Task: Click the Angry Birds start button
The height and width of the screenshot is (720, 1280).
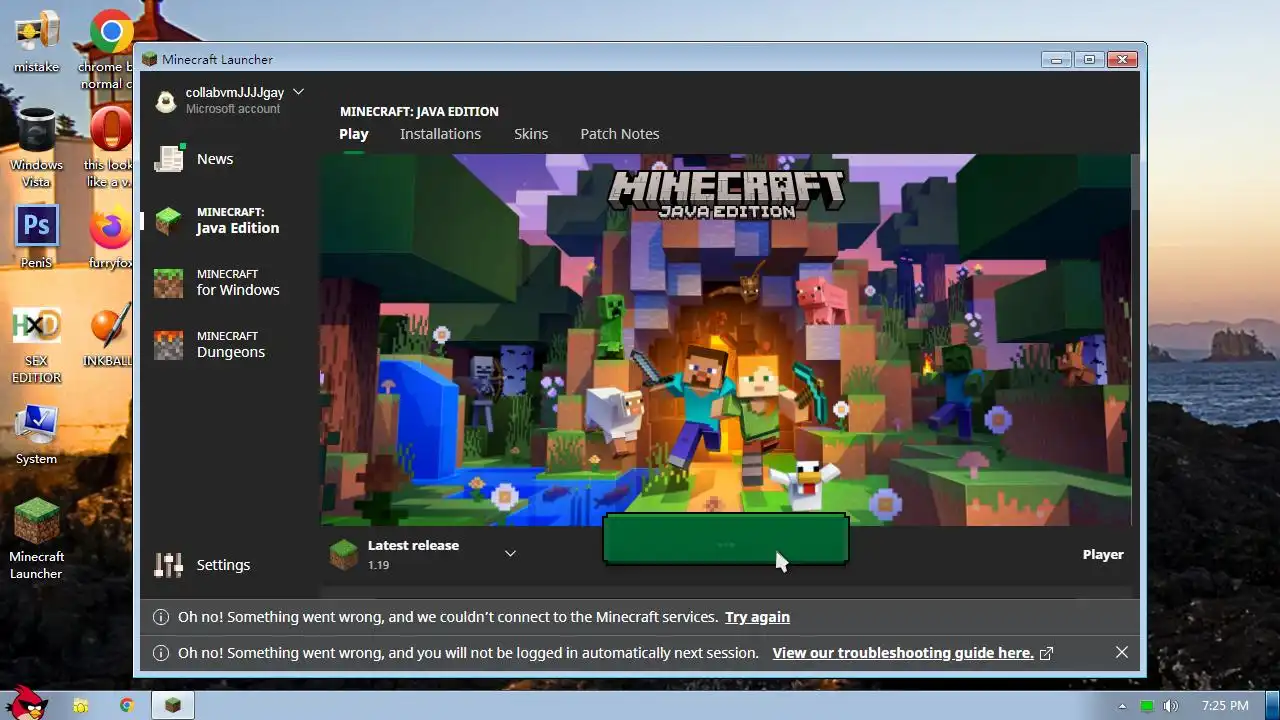Action: 27,703
